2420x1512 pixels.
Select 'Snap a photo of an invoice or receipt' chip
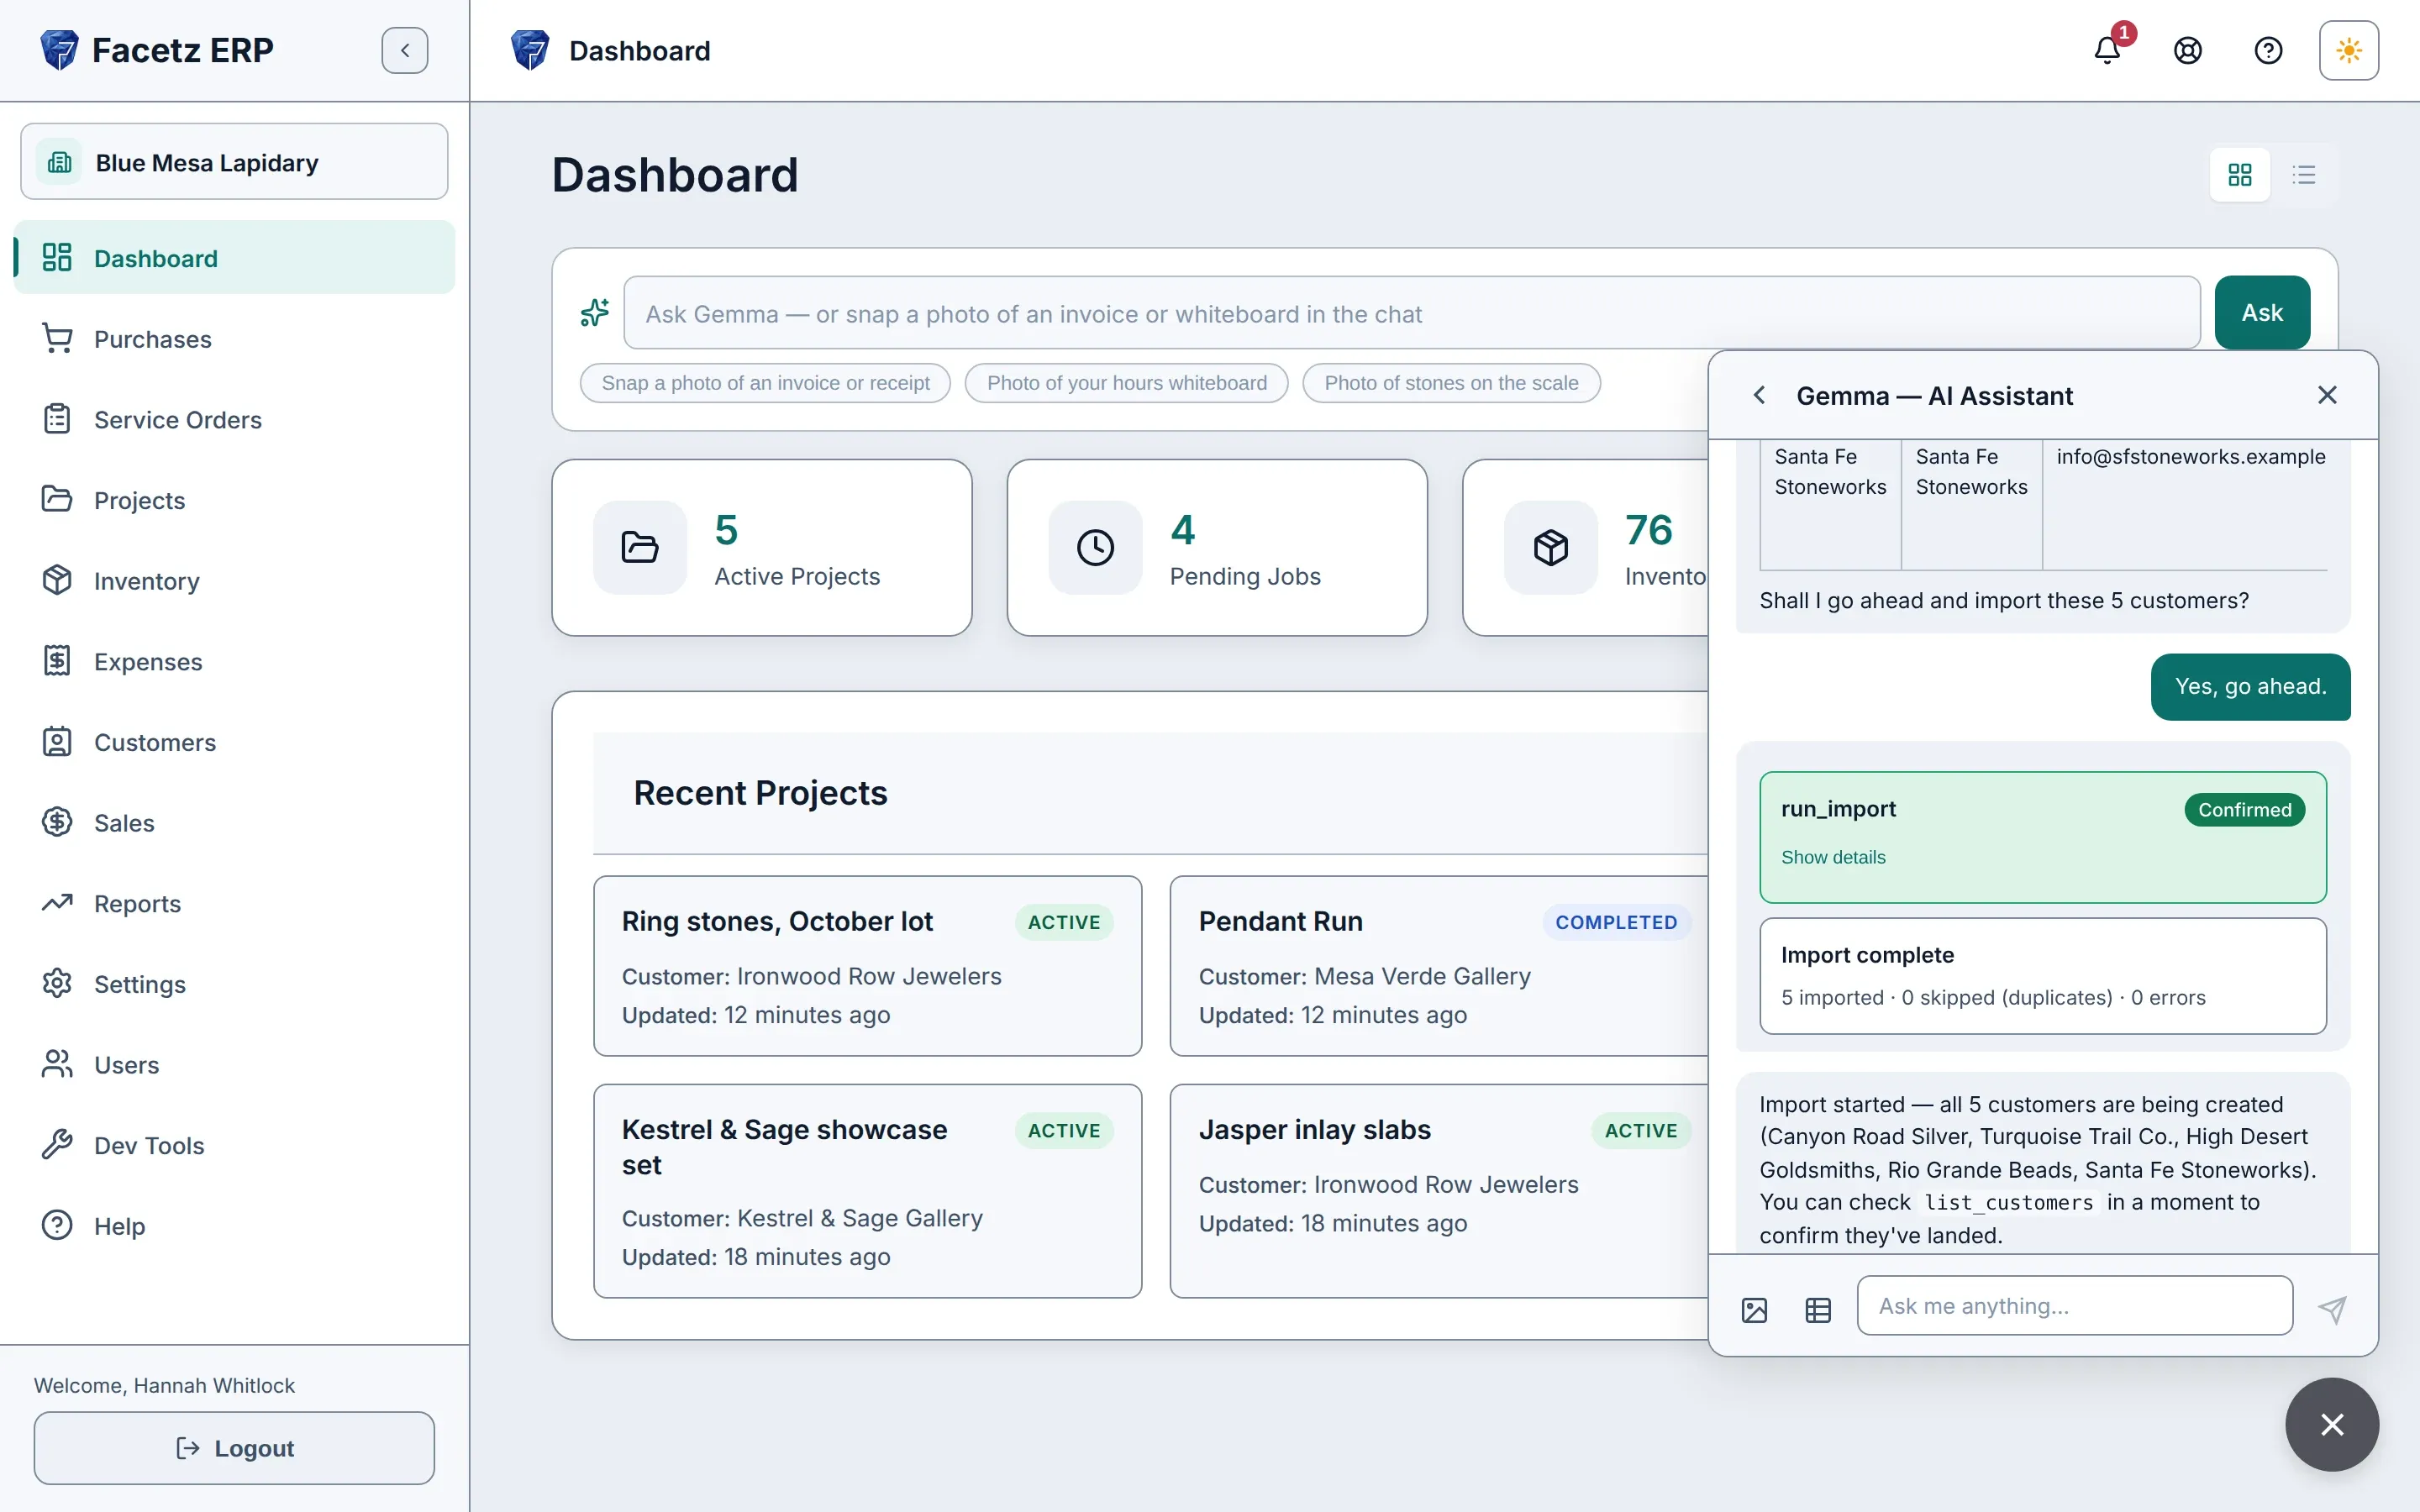765,383
